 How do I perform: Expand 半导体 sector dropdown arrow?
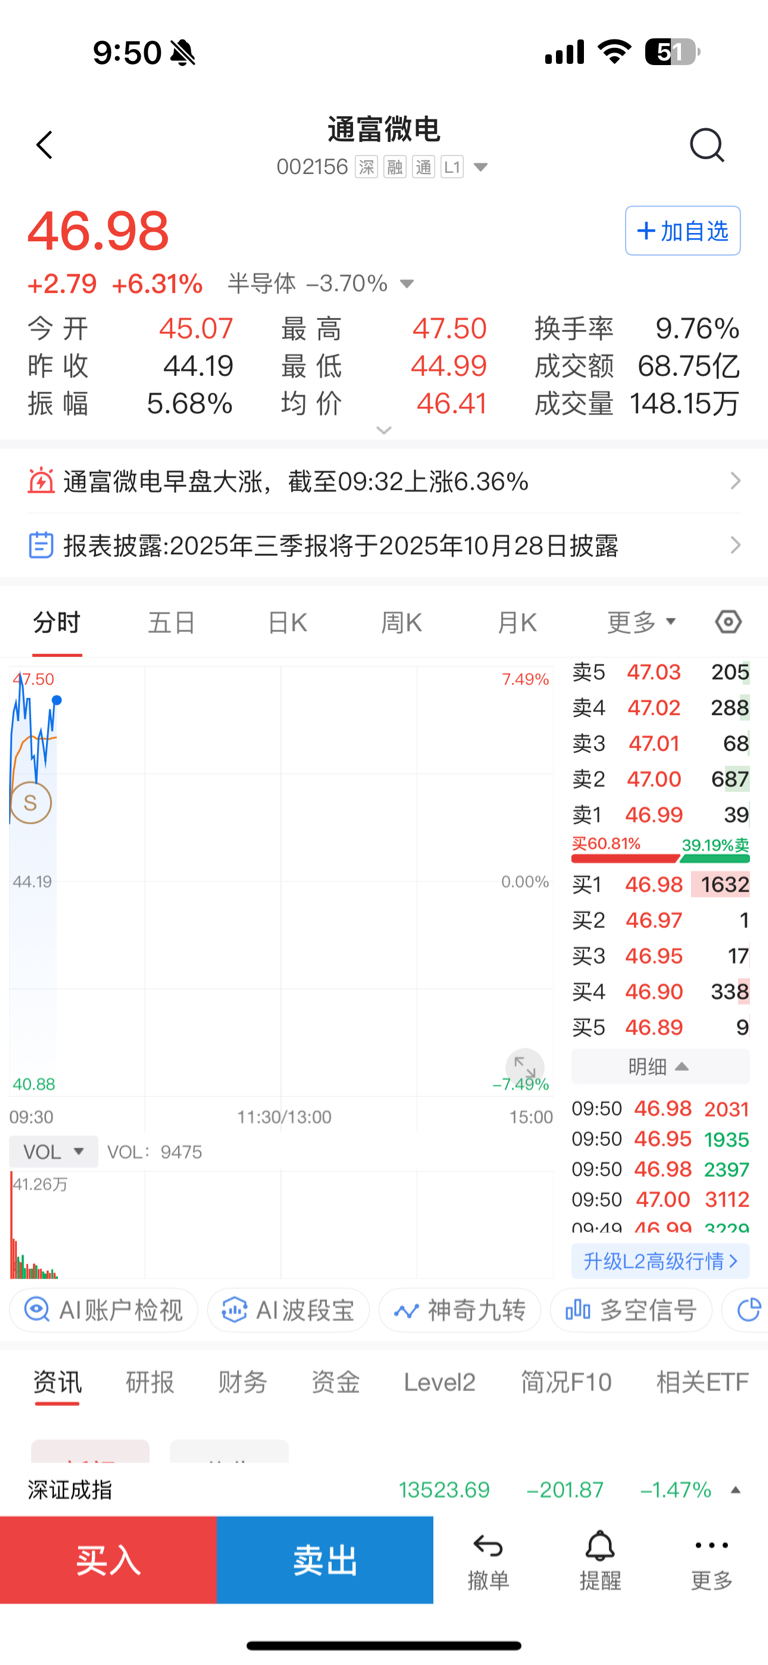407,284
